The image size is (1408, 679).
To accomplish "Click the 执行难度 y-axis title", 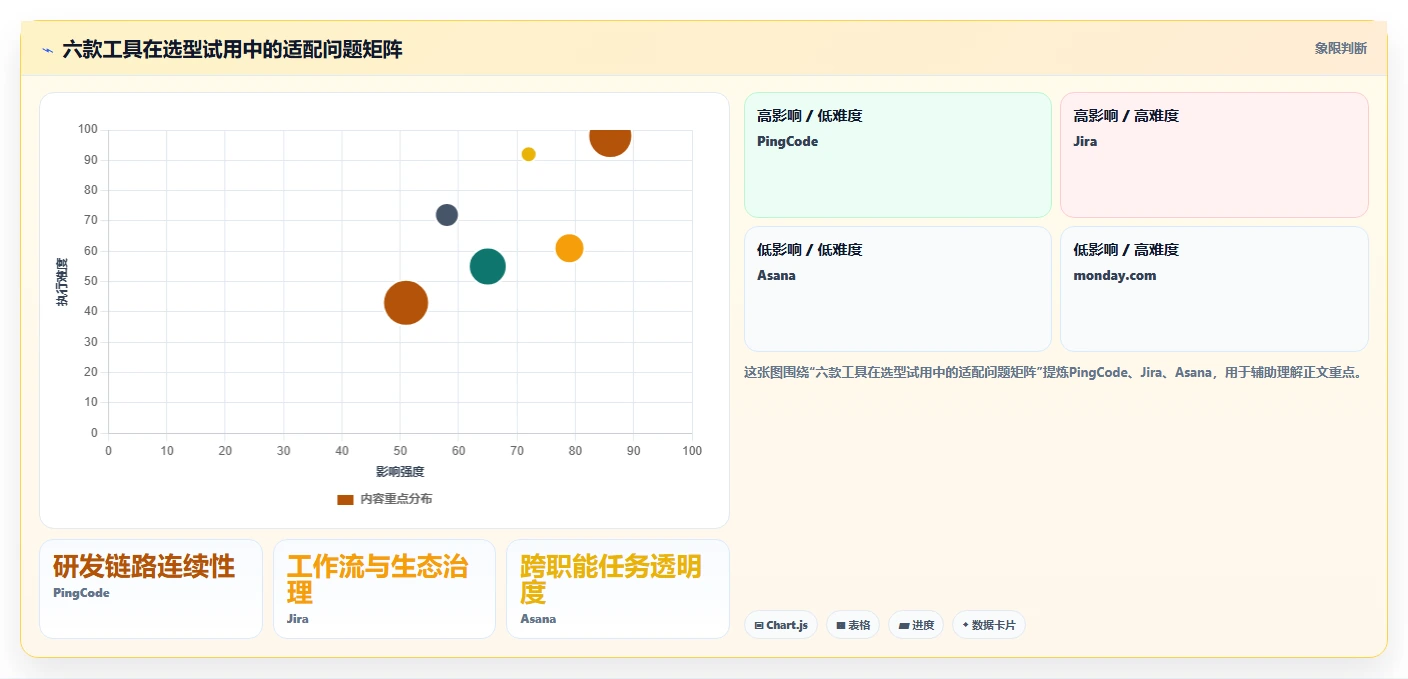I will point(62,282).
